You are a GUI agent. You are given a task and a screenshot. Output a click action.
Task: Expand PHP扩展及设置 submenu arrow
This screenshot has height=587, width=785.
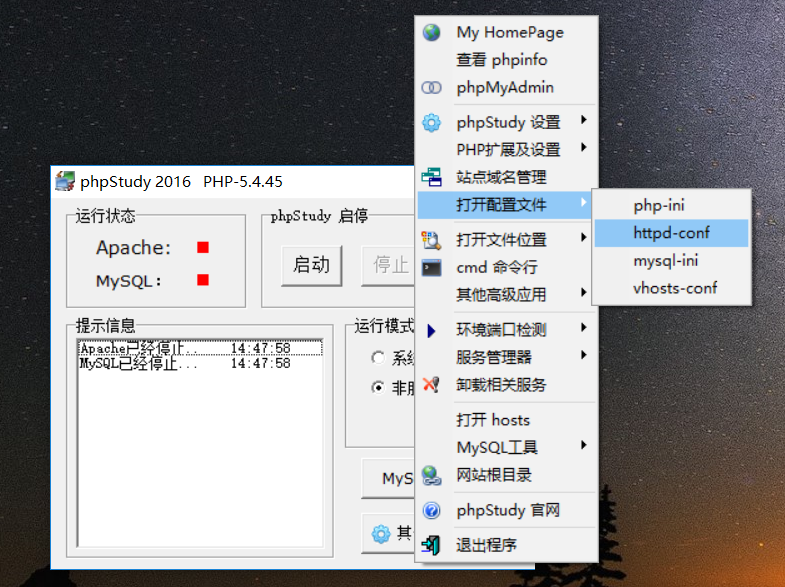(x=584, y=147)
